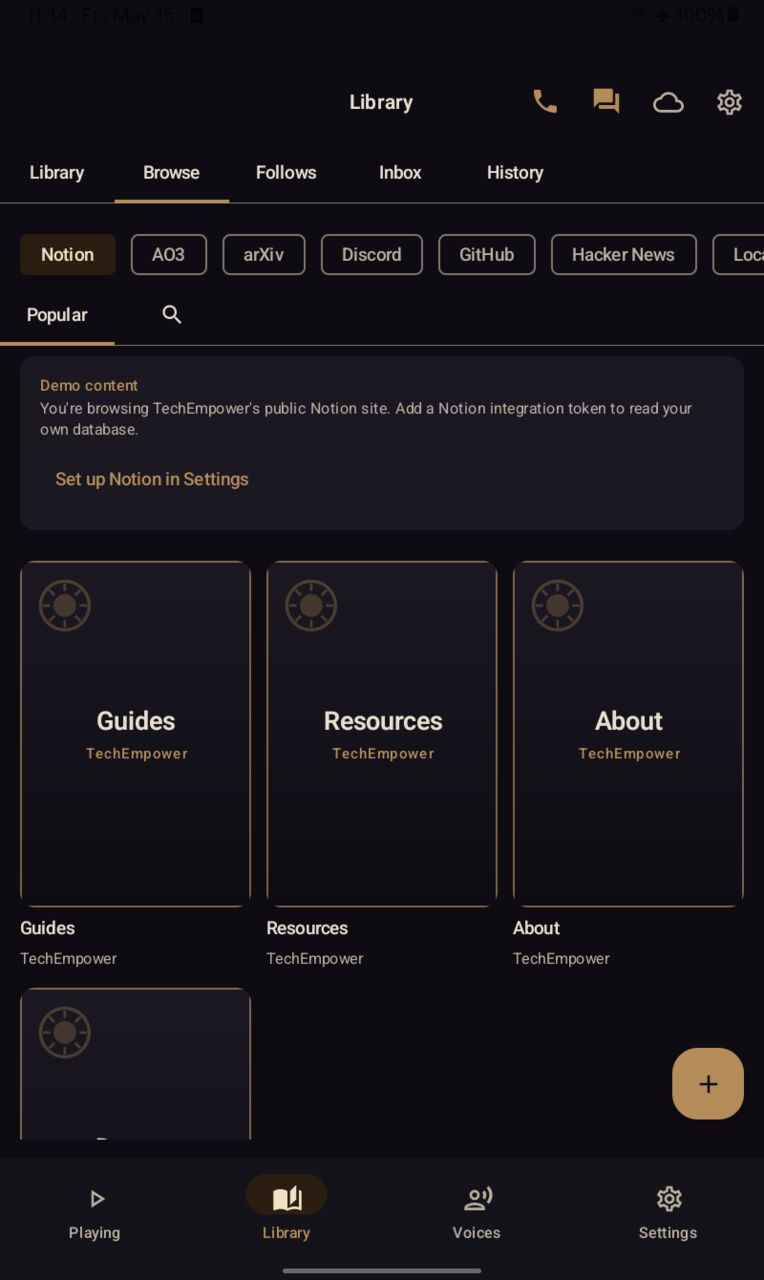Tap About title below the card
The width and height of the screenshot is (764, 1280).
pyautogui.click(x=536, y=928)
